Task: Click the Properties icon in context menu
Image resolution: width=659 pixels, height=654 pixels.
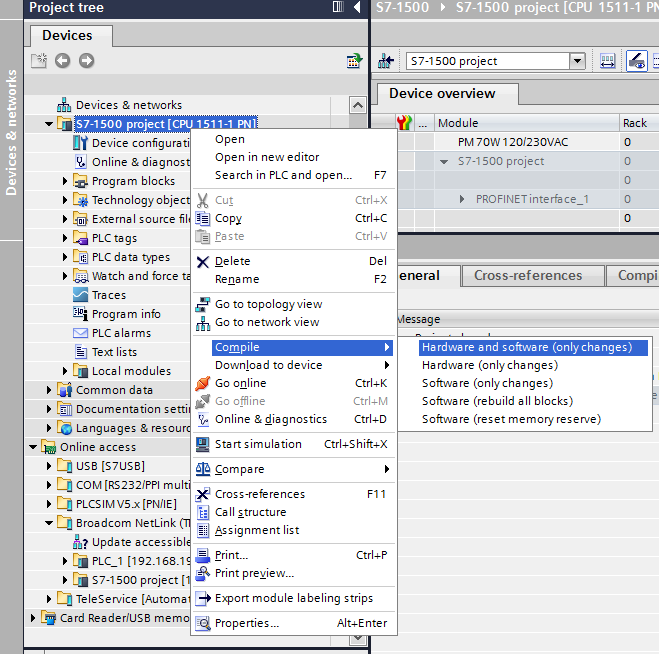Action: click(x=203, y=623)
